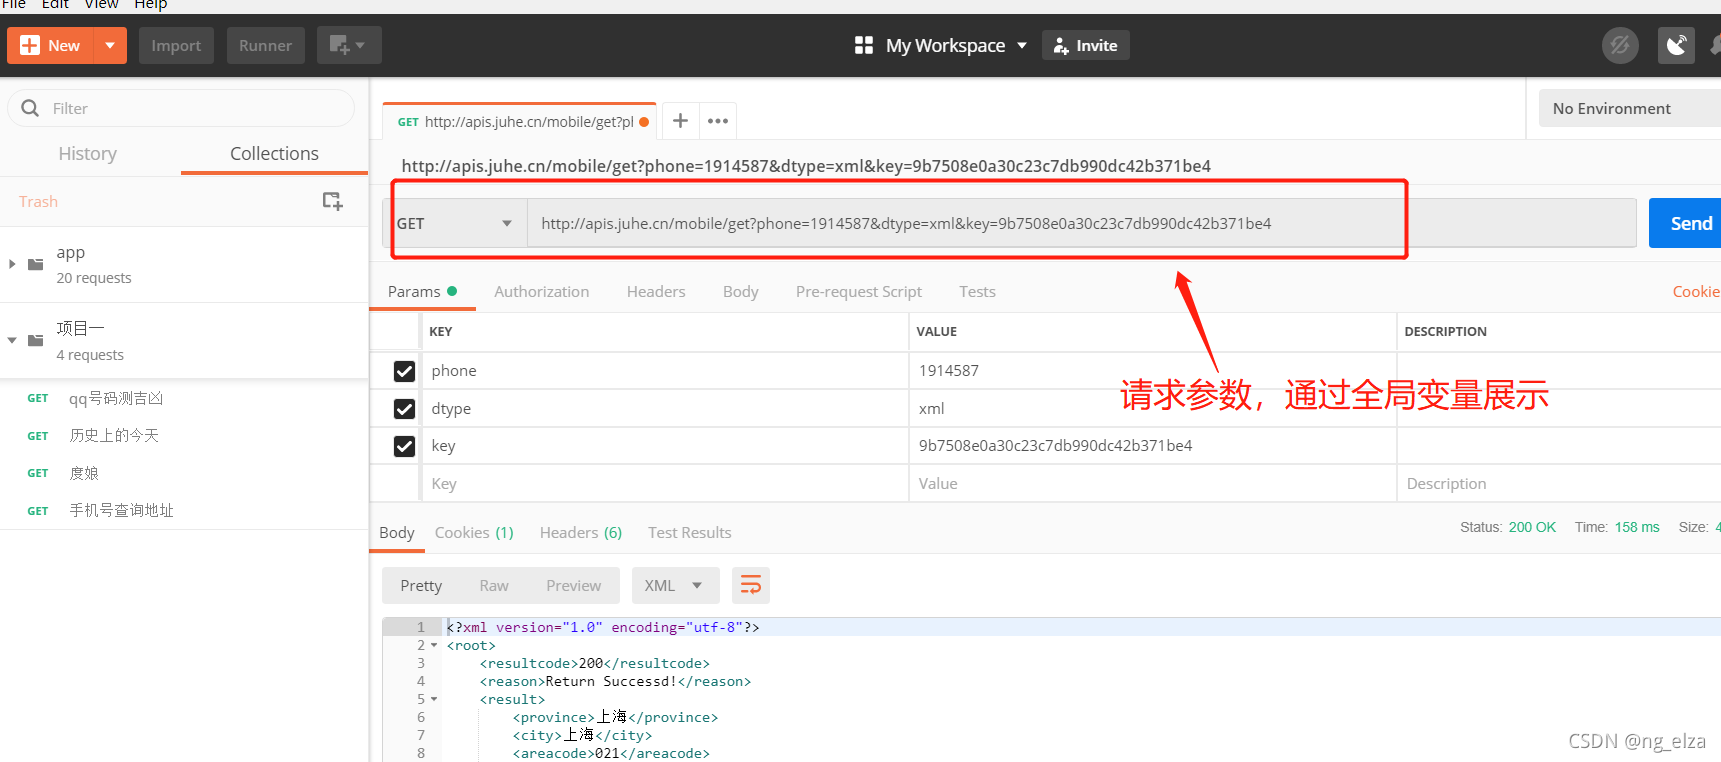This screenshot has width=1721, height=762.
Task: Uncheck the key parameter checkbox
Action: point(404,446)
